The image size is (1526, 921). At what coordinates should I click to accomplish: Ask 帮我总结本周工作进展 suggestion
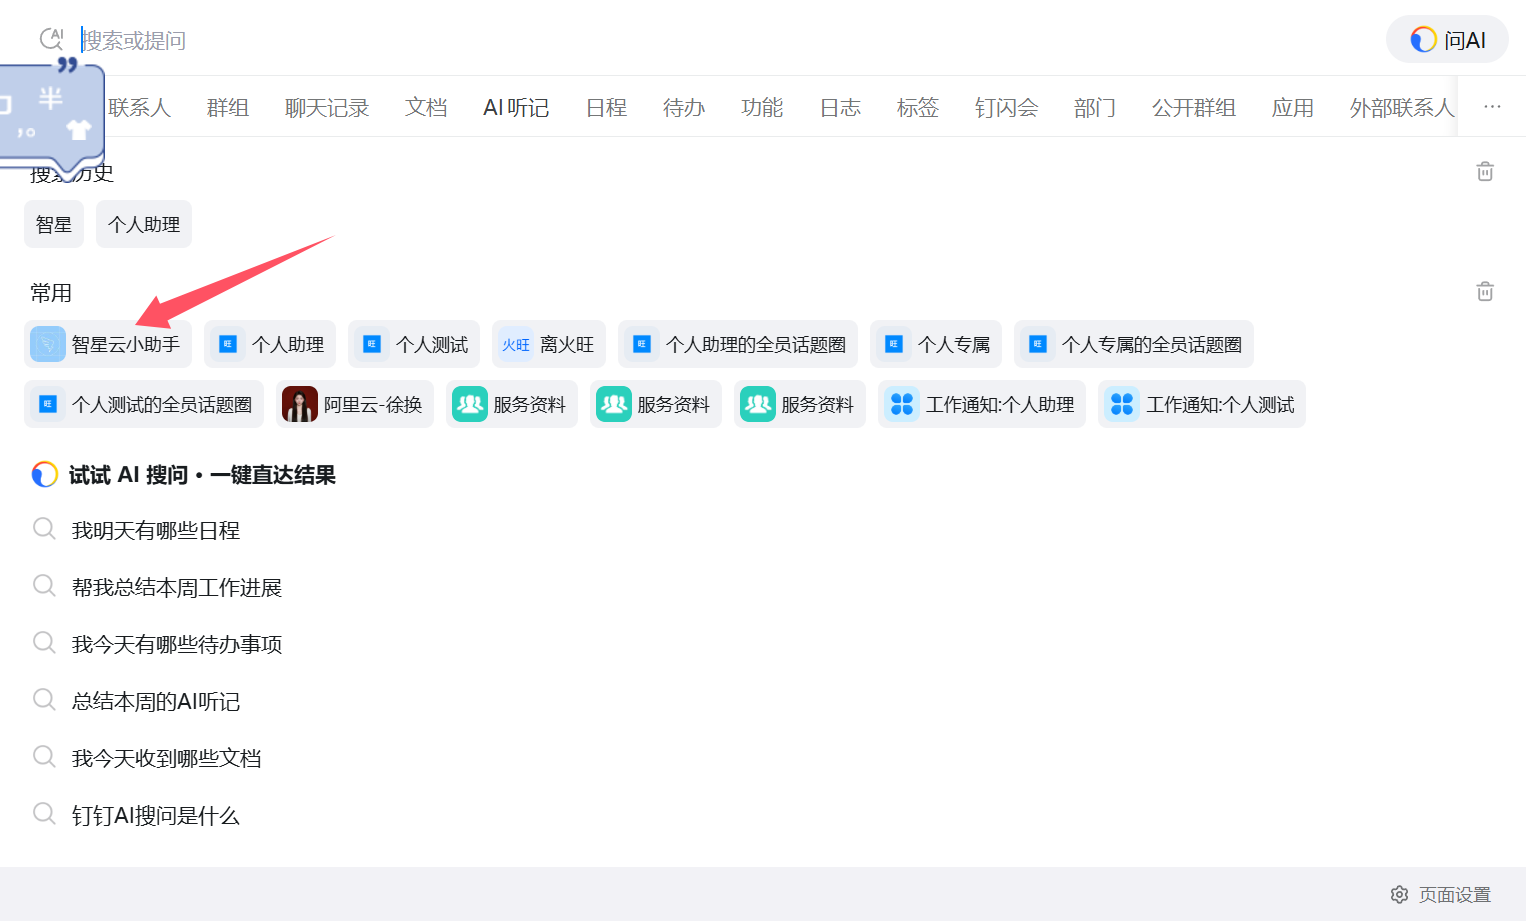176,587
